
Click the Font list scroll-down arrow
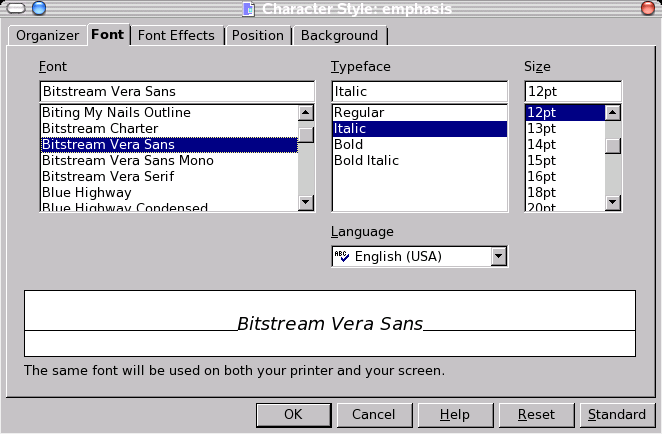306,204
